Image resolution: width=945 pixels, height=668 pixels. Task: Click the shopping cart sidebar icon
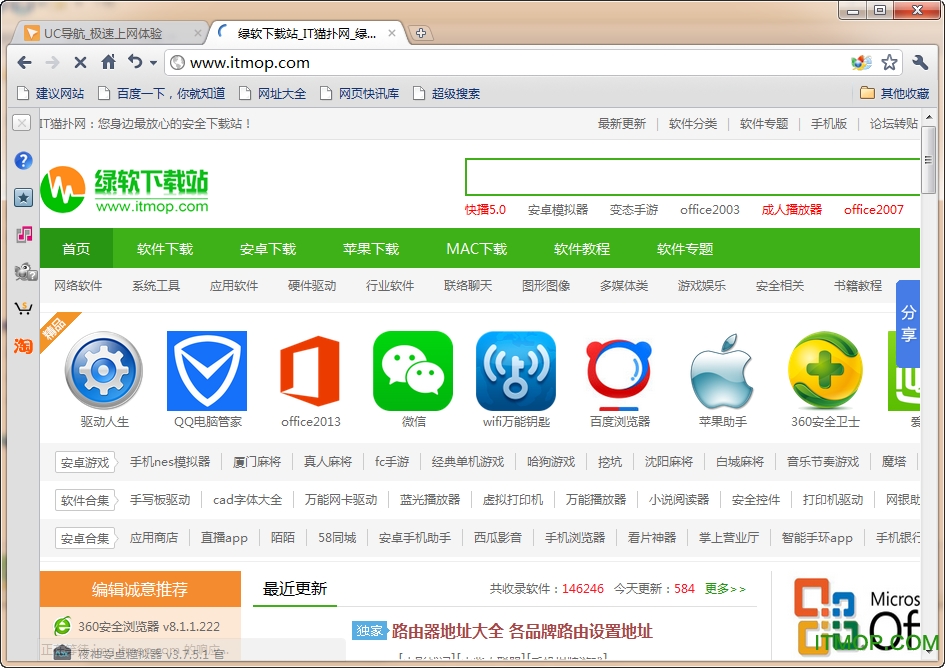(23, 308)
